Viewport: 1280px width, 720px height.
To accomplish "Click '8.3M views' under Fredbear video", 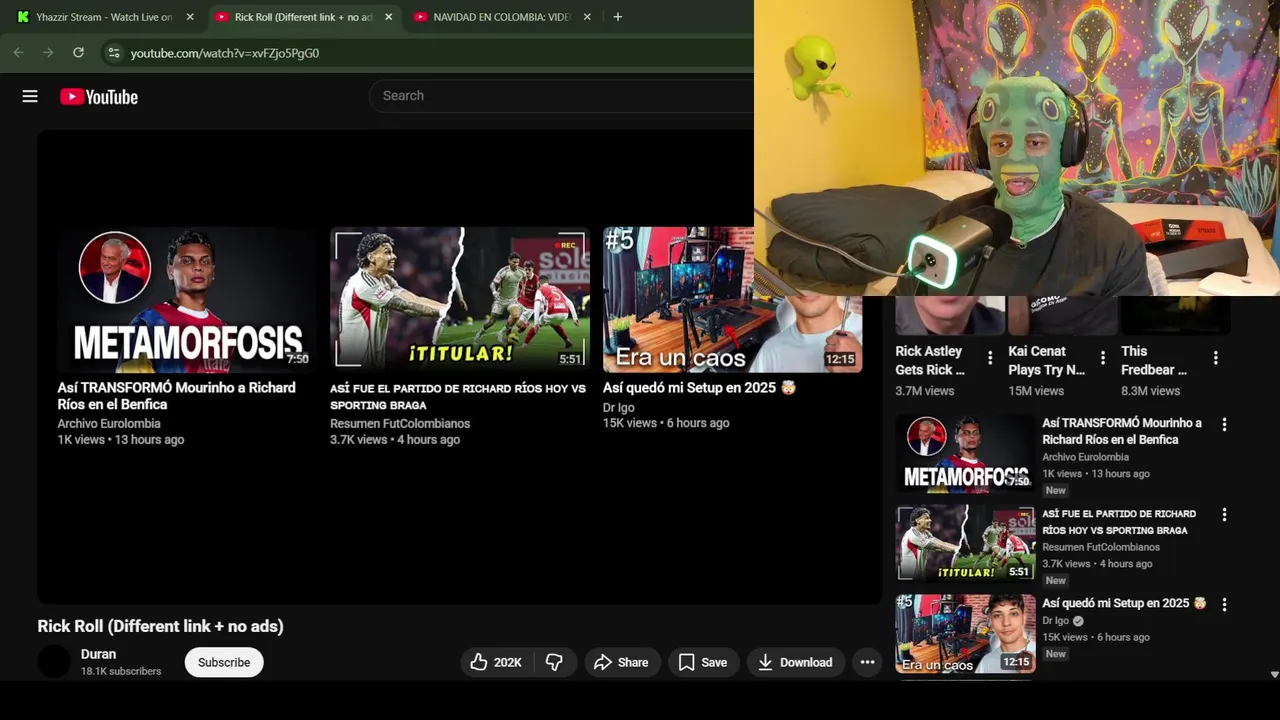I will [x=1150, y=391].
